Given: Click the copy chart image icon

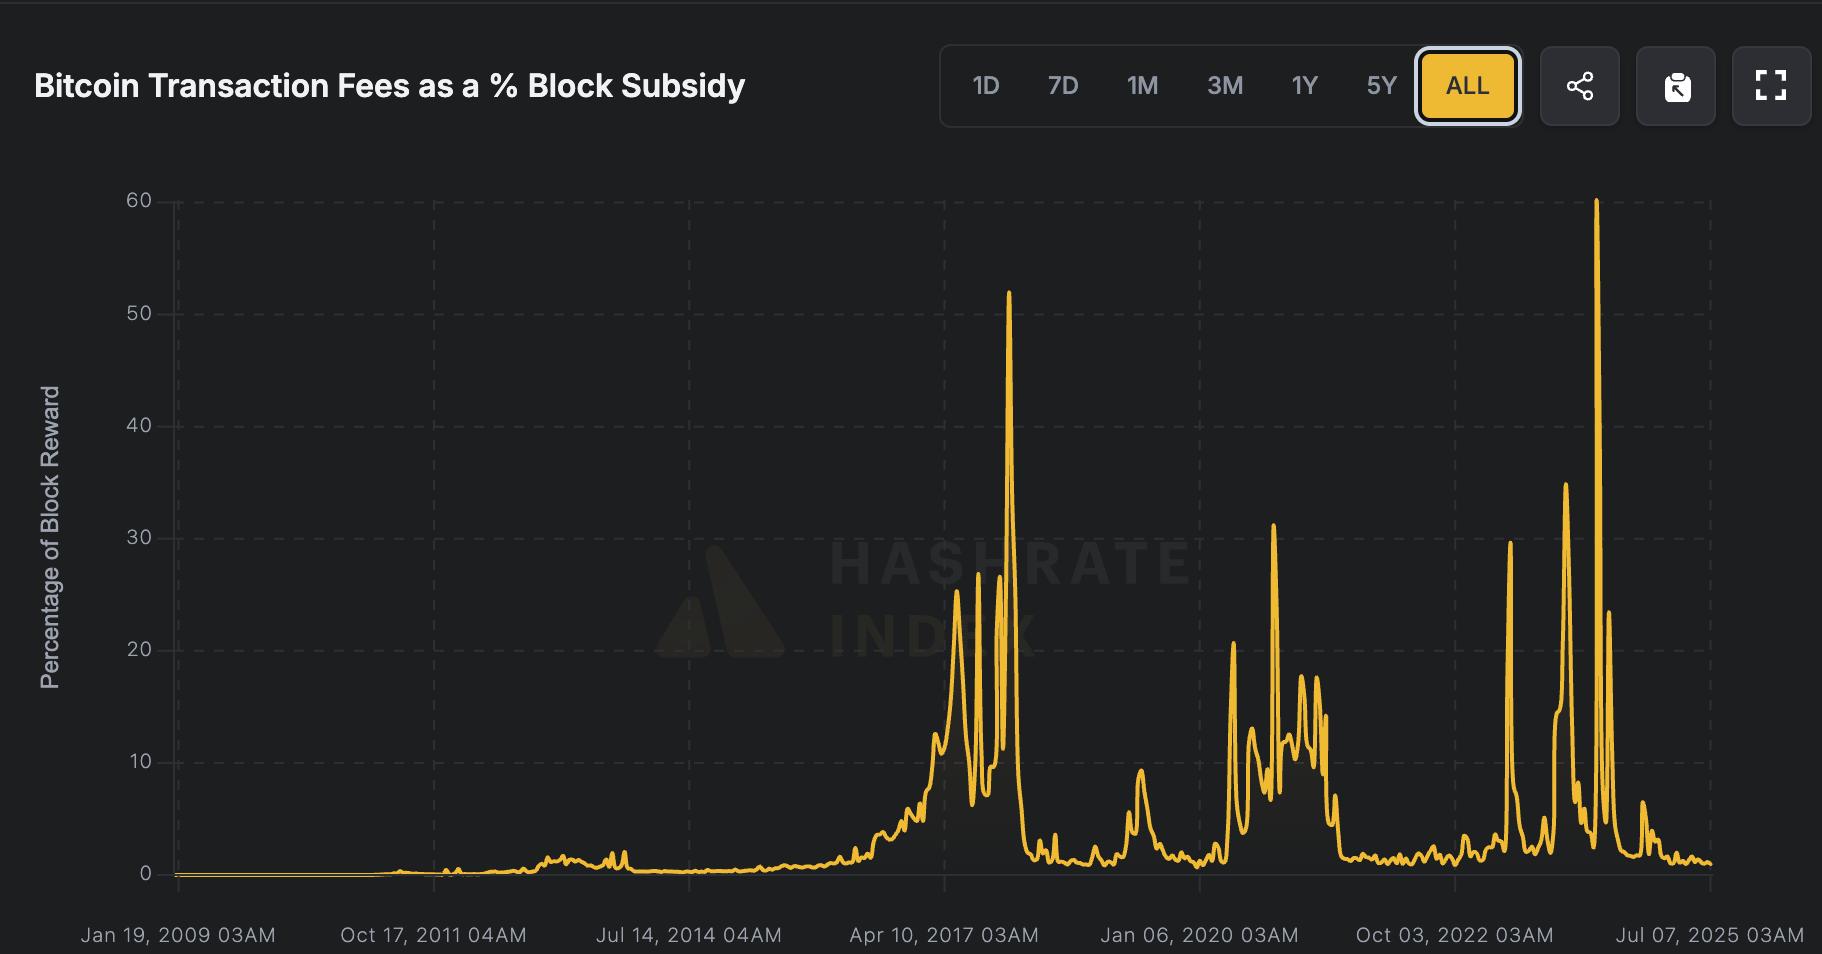Looking at the screenshot, I should pyautogui.click(x=1676, y=86).
